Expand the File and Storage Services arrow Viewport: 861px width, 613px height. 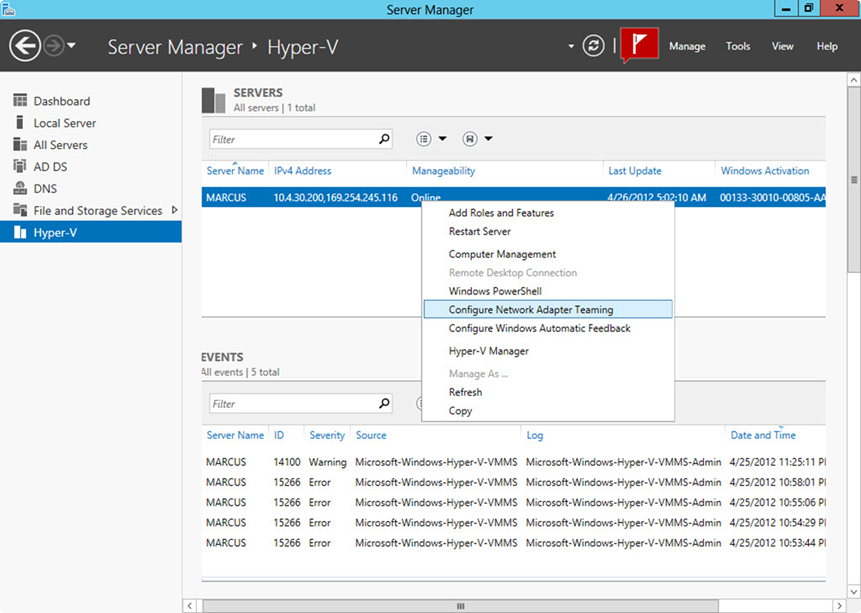(x=175, y=210)
